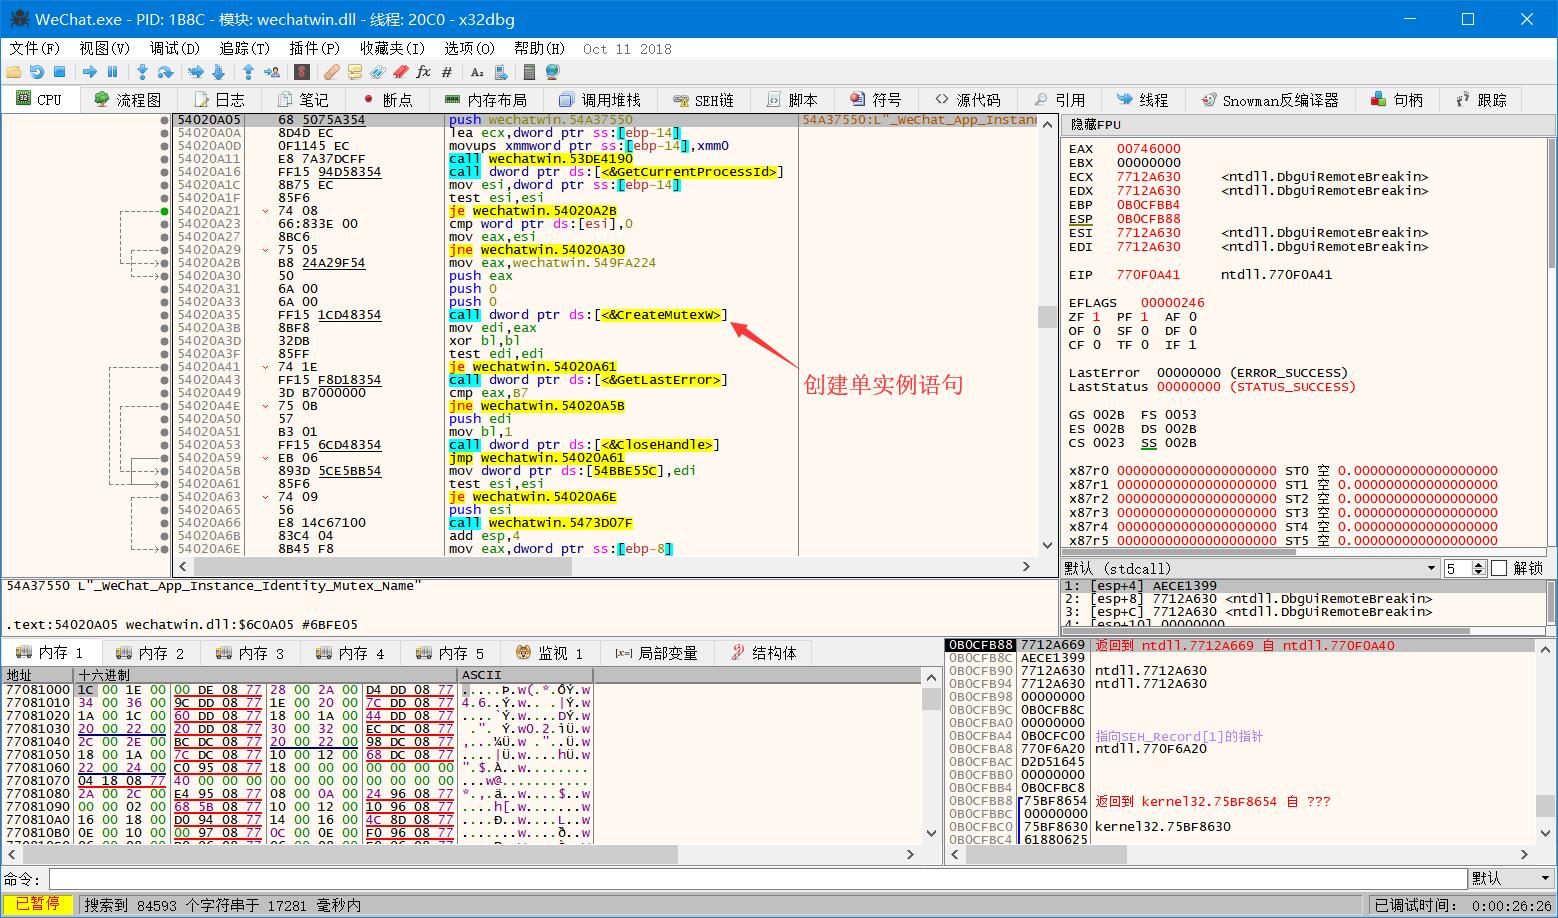Click the disassembly horizontal scrollbar
Screen dimensions: 1558x918
(x=604, y=566)
